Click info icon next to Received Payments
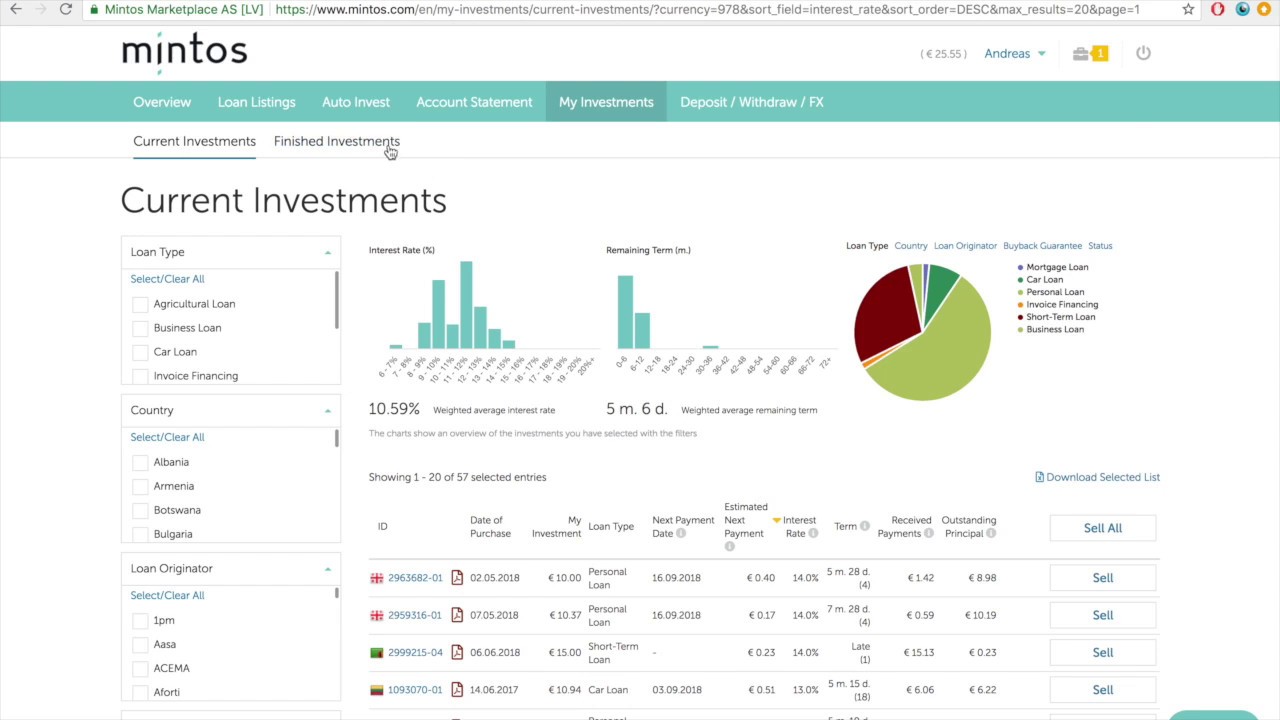The image size is (1280, 720). [928, 533]
